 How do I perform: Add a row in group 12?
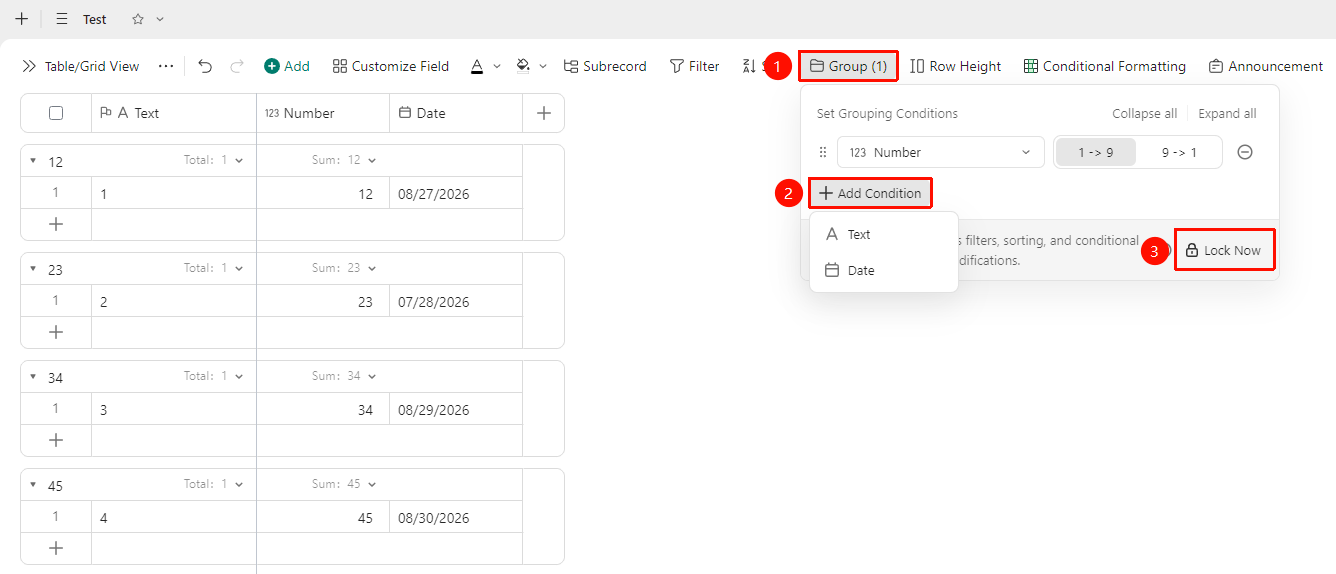(x=56, y=224)
